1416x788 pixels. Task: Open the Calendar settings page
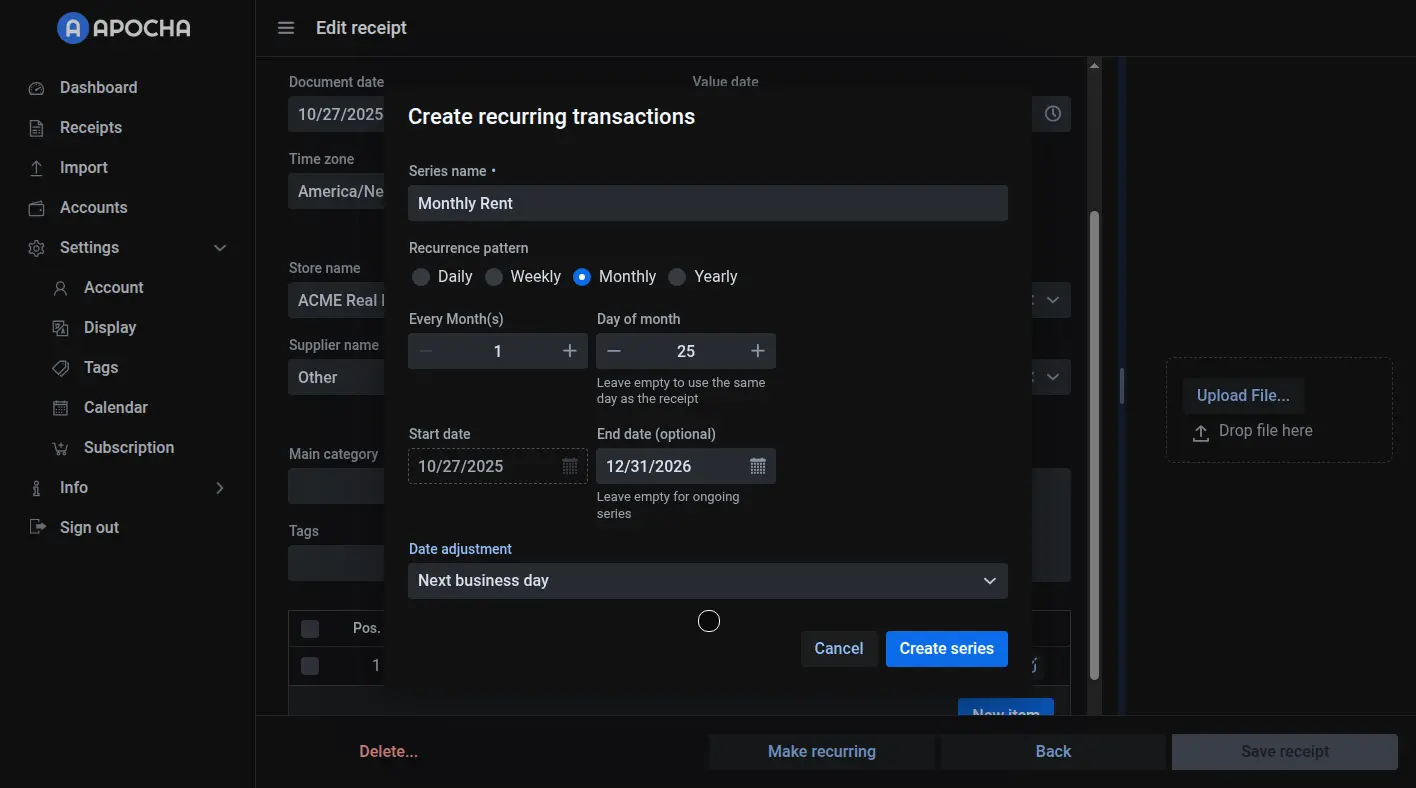pos(115,408)
